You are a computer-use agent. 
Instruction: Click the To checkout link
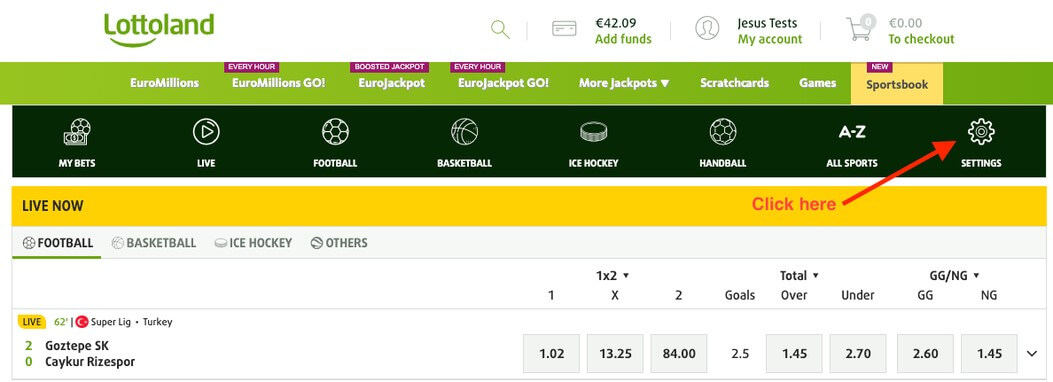[921, 39]
